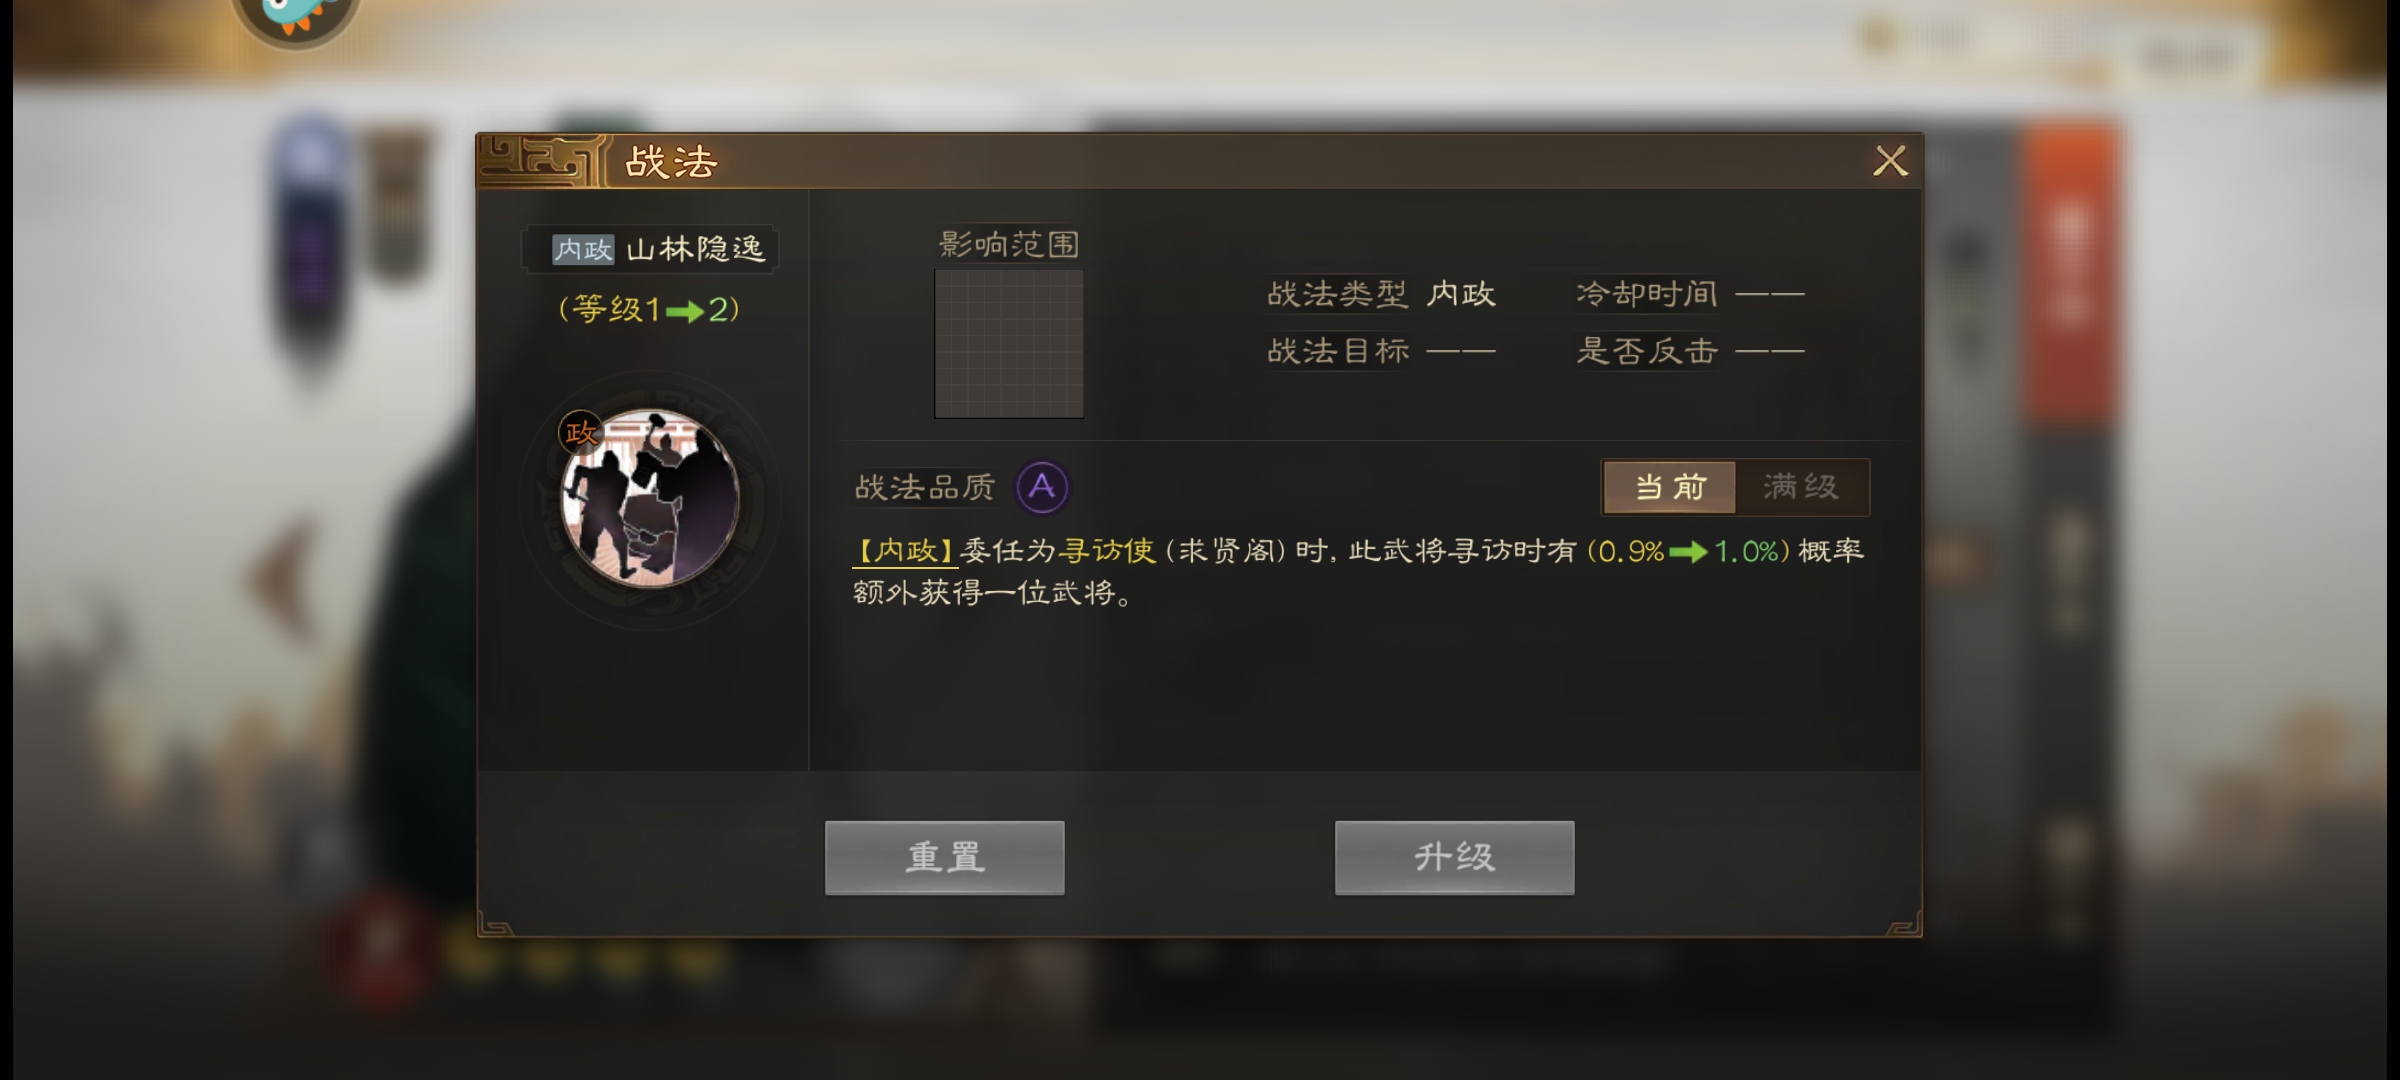2400x1080 pixels.
Task: Tap the mascot icon at top left
Action: tap(296, 15)
